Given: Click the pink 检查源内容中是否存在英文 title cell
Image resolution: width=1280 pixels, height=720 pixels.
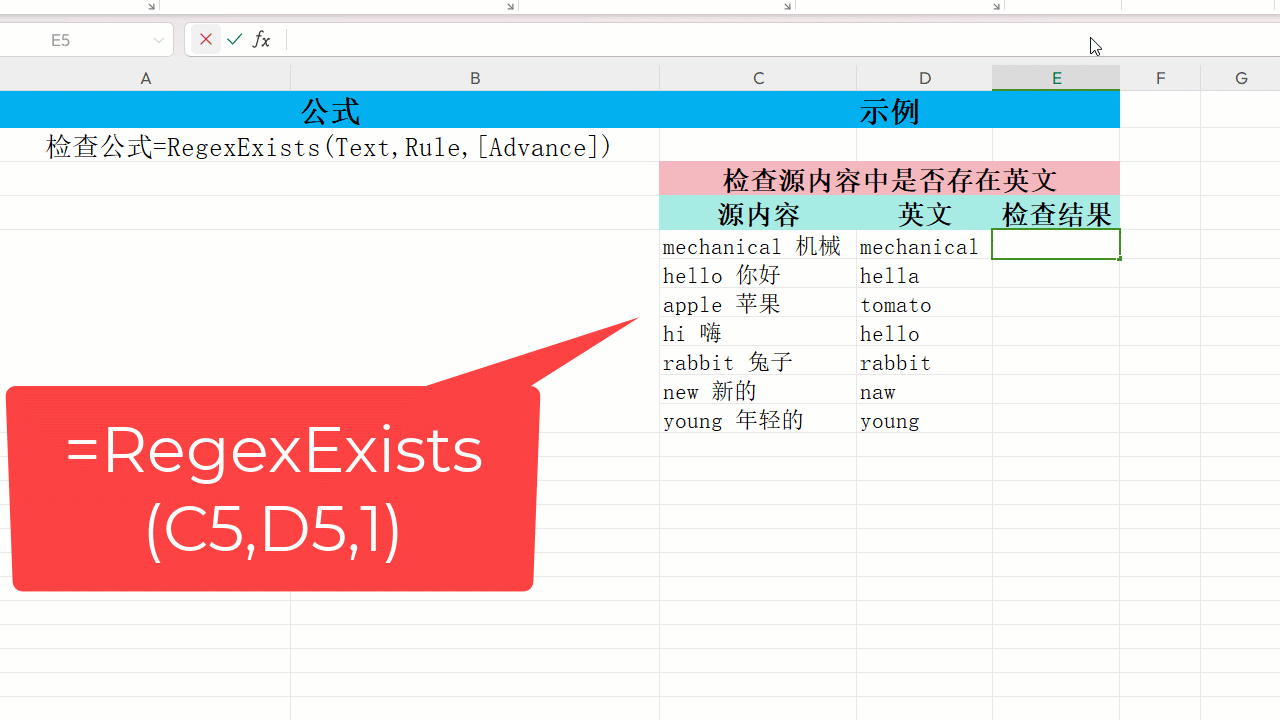Looking at the screenshot, I should (x=889, y=180).
